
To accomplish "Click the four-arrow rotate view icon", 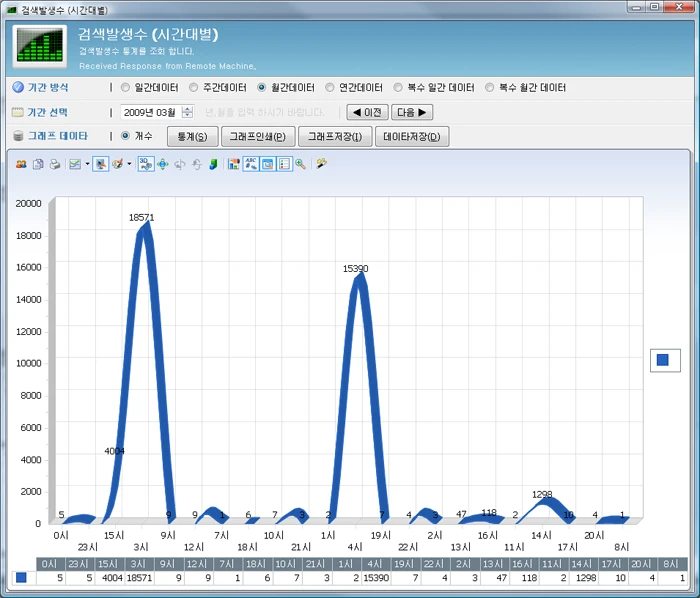I will [x=163, y=164].
